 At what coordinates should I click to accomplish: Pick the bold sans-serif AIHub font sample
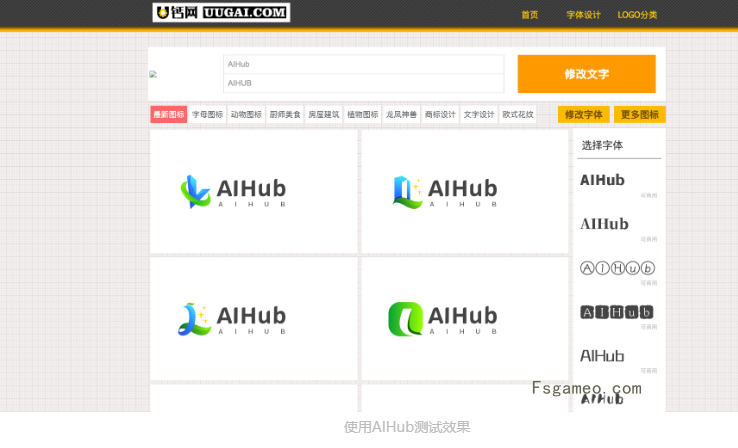tap(602, 180)
